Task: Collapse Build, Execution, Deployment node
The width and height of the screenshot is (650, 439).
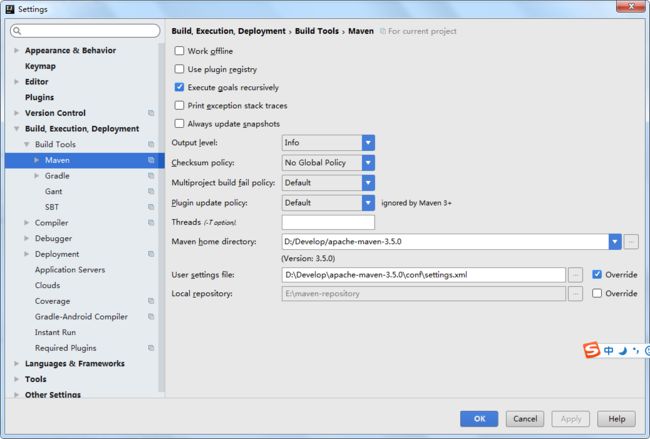Action: coord(17,129)
